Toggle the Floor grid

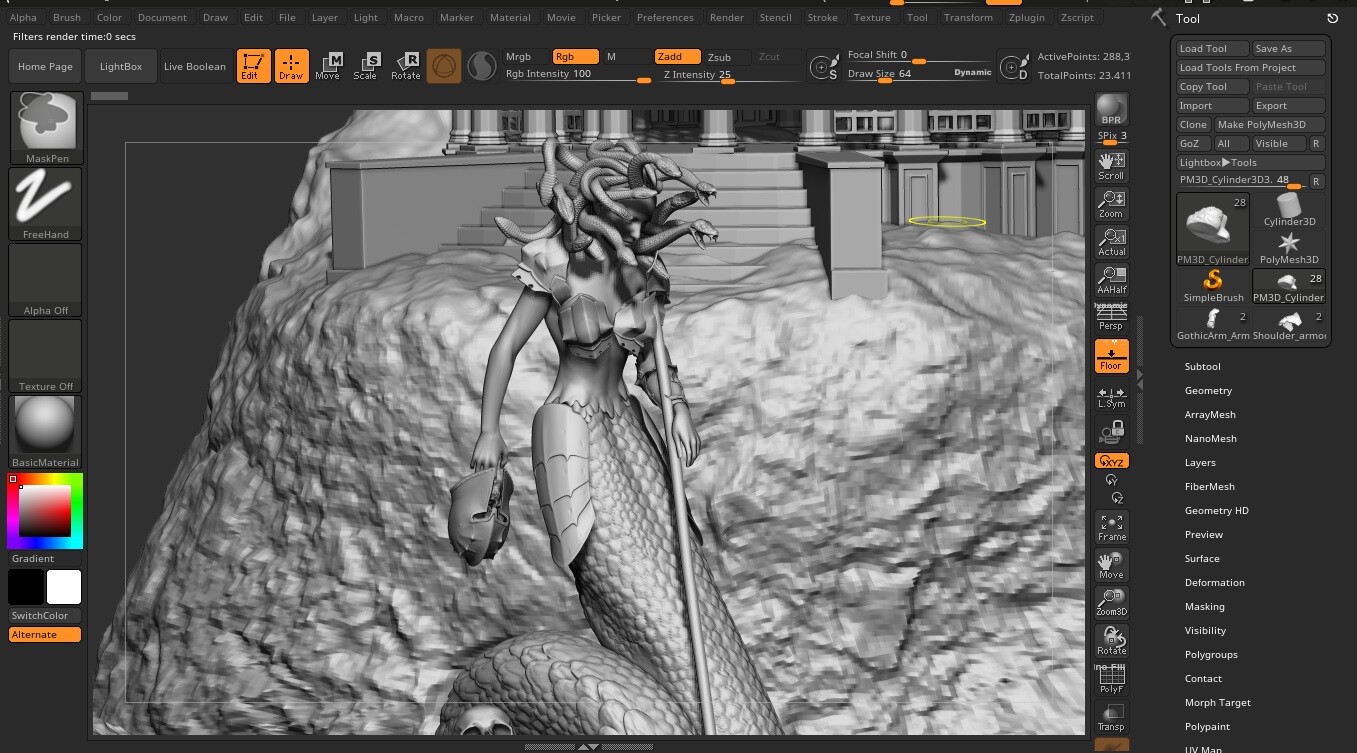tap(1111, 355)
